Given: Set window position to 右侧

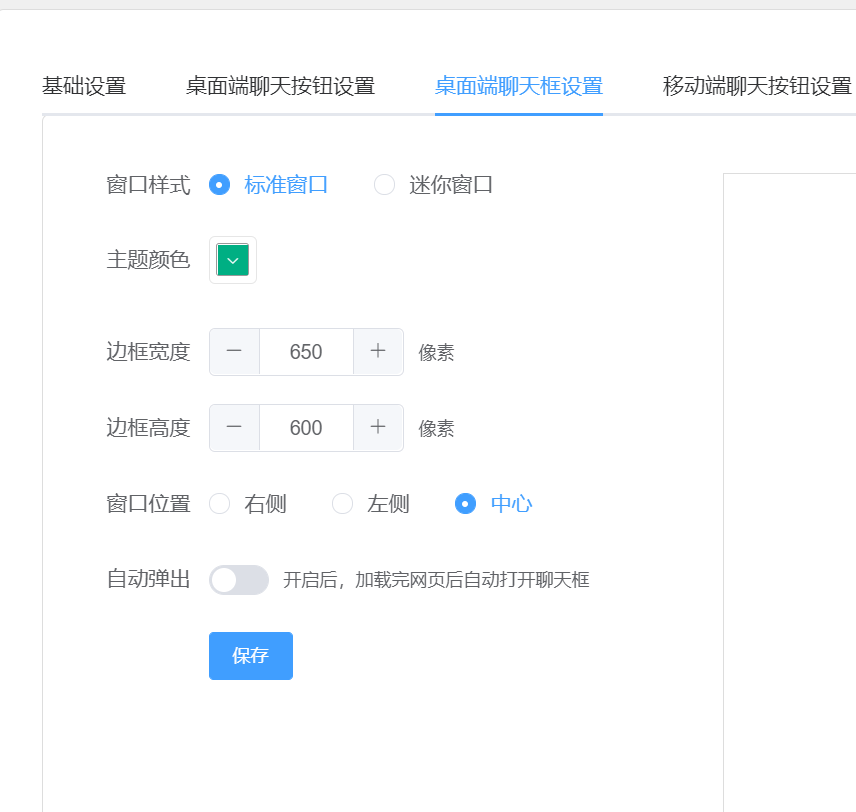Looking at the screenshot, I should [x=248, y=503].
